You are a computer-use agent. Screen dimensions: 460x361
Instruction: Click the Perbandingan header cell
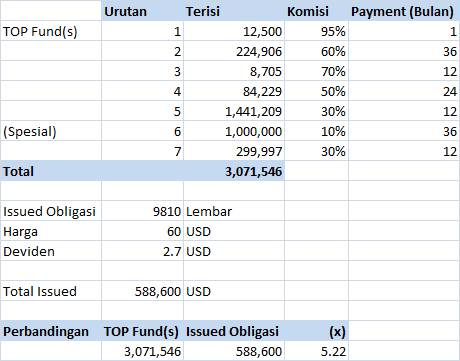click(51, 331)
